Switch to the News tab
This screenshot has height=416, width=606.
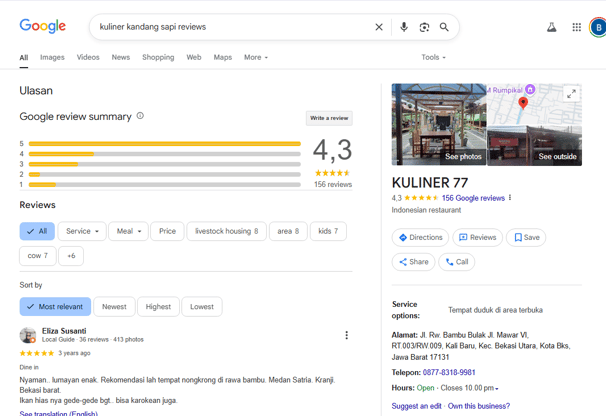tap(121, 57)
